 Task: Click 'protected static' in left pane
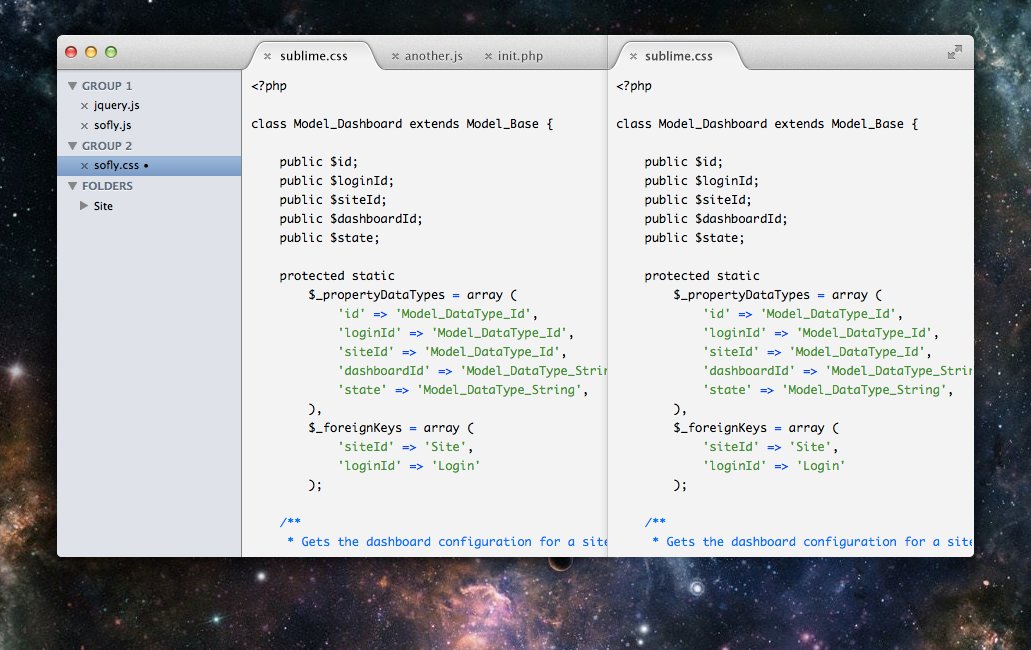337,276
